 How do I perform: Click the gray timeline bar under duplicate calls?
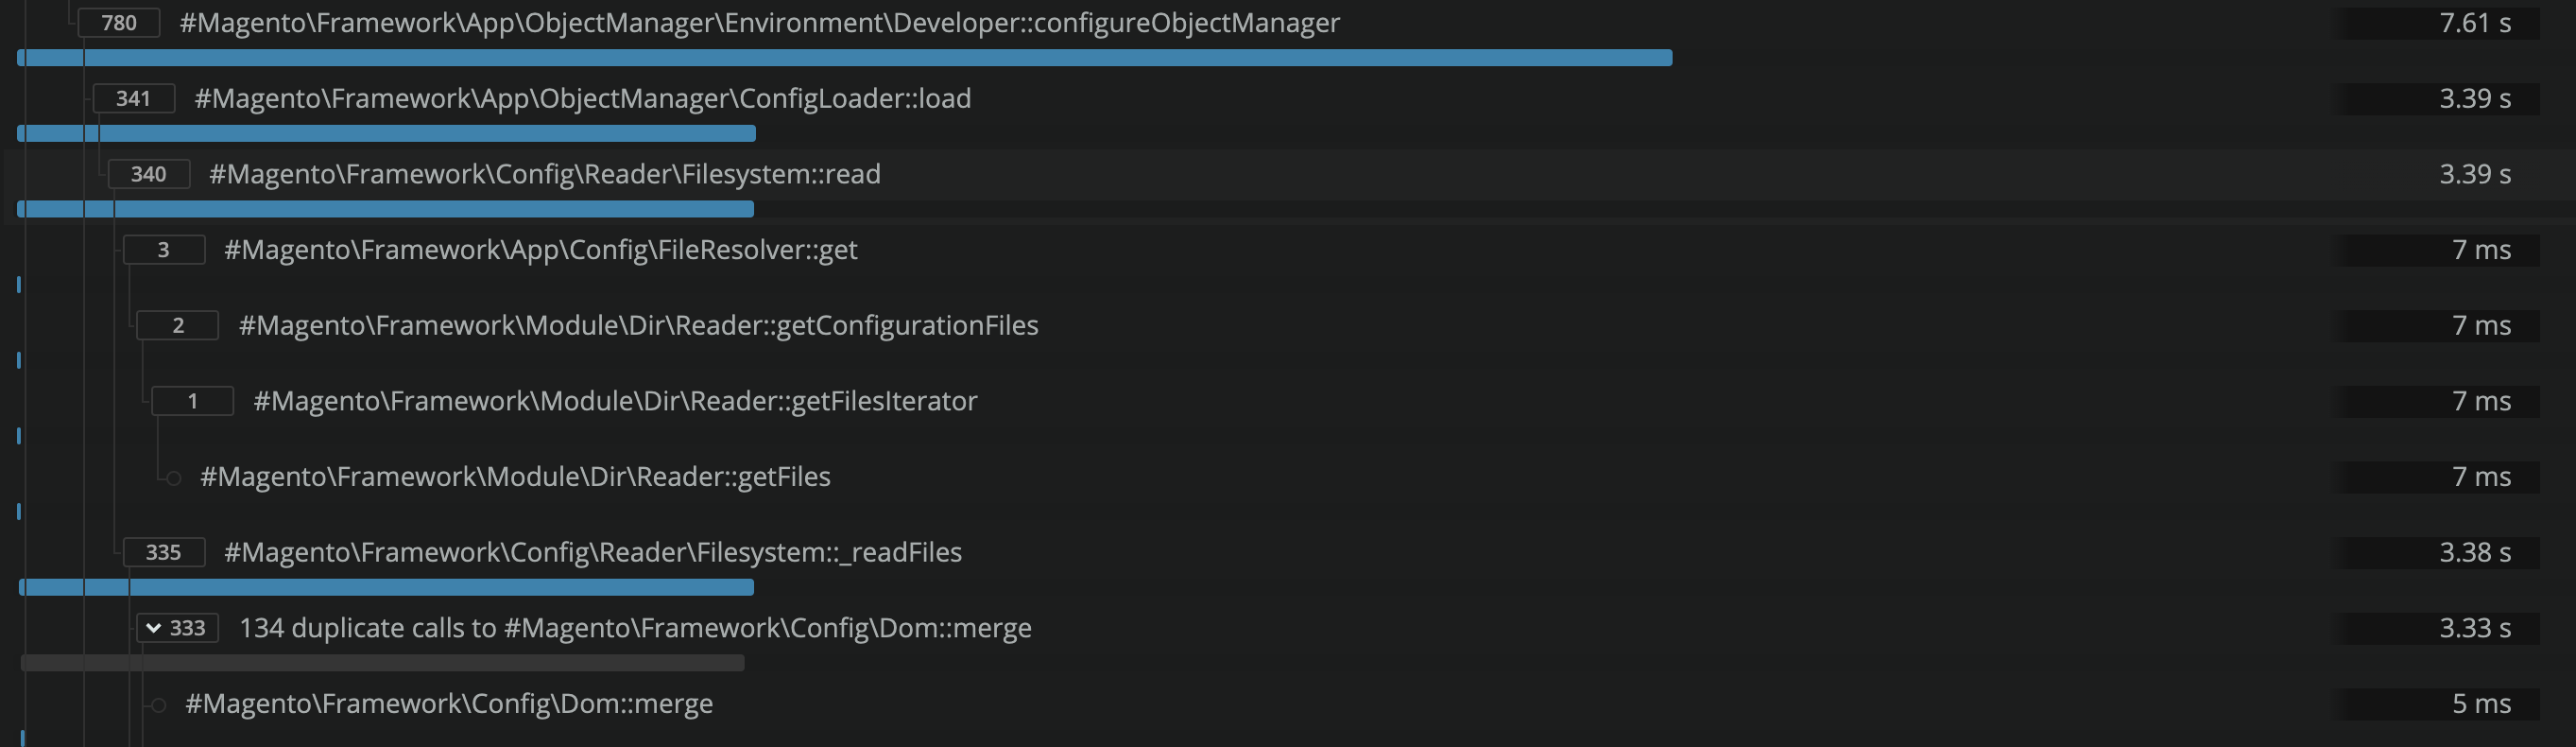(382, 663)
